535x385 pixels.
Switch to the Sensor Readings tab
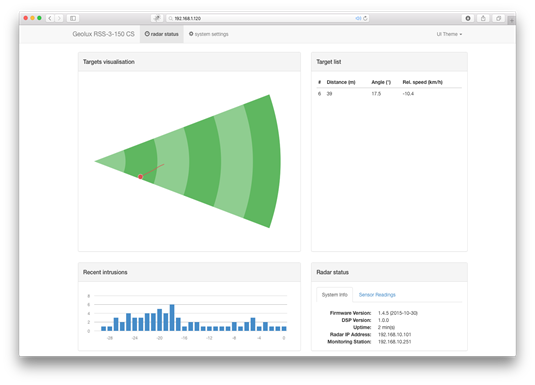point(377,295)
